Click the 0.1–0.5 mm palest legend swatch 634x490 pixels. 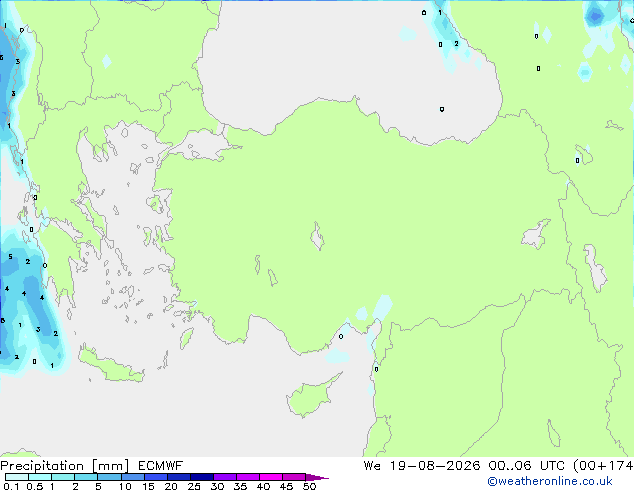click(x=17, y=477)
